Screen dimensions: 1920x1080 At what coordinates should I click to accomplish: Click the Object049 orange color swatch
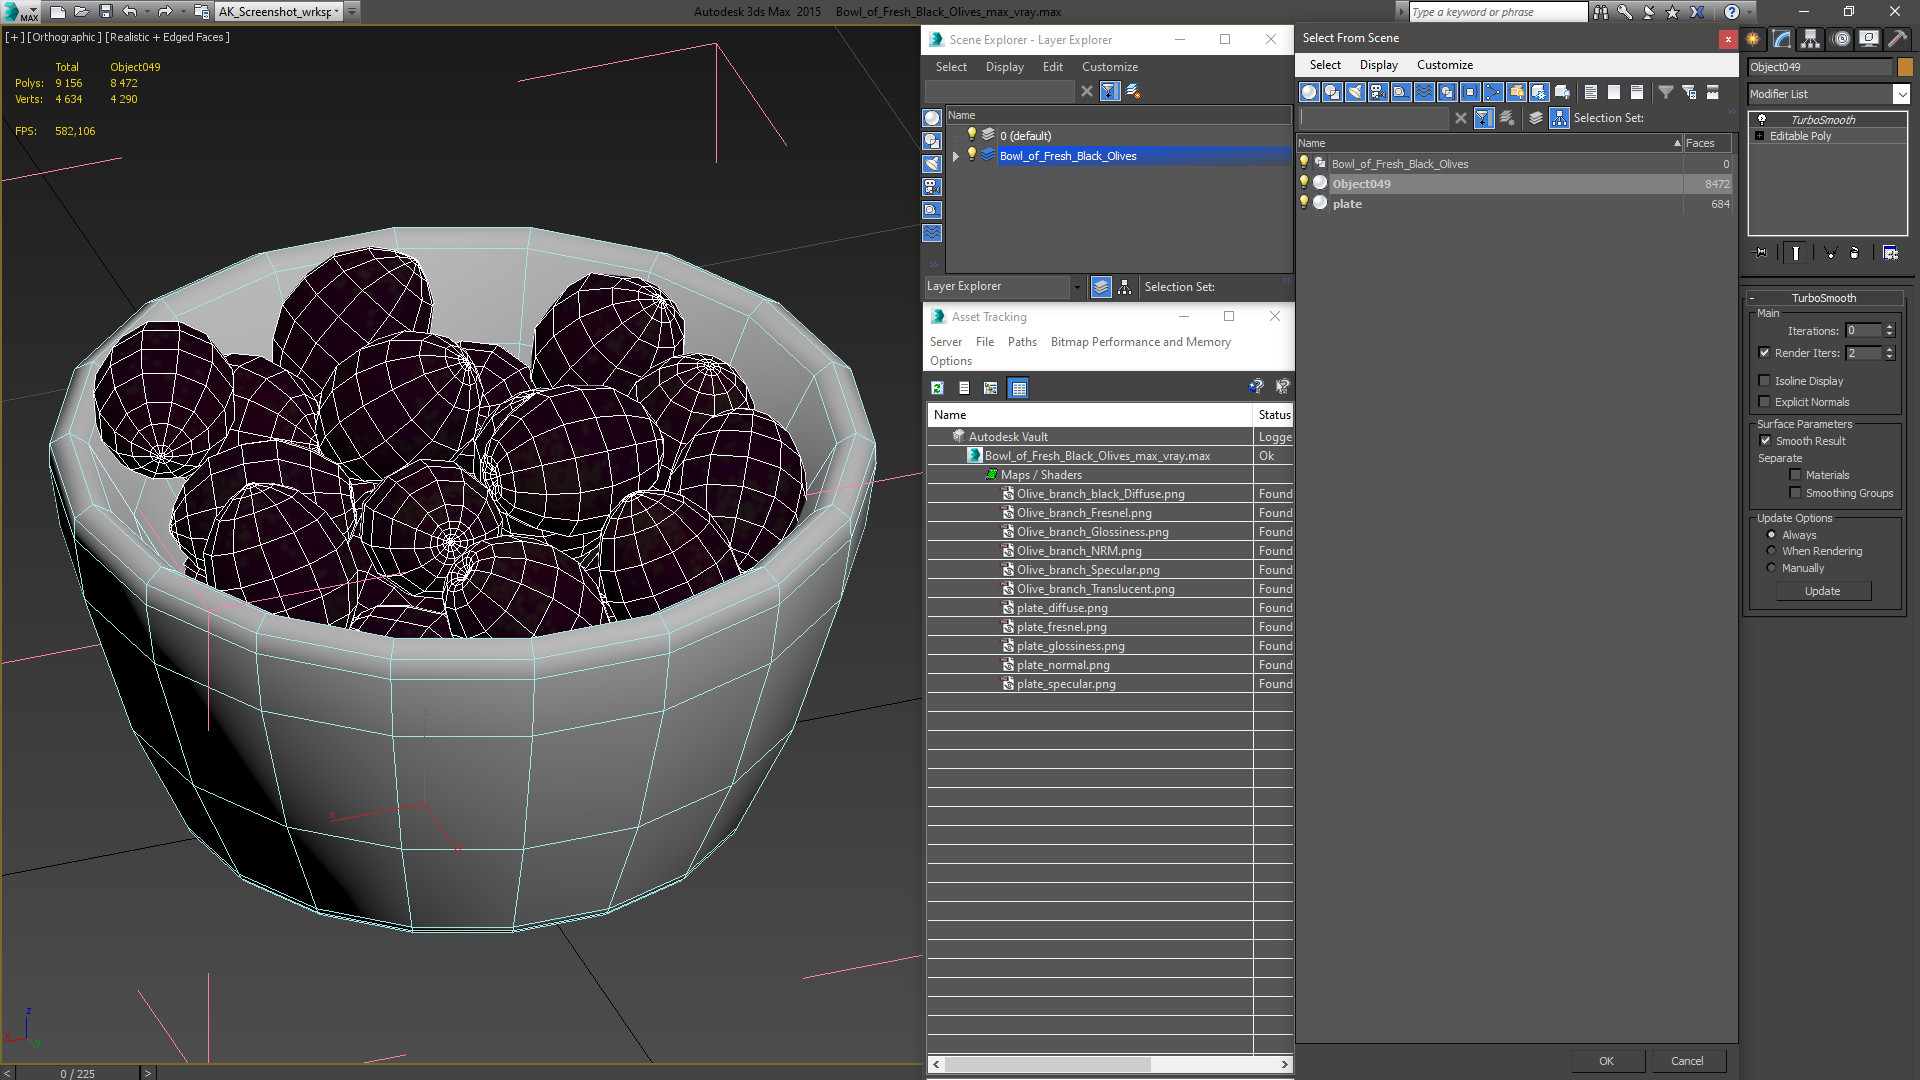point(1905,67)
